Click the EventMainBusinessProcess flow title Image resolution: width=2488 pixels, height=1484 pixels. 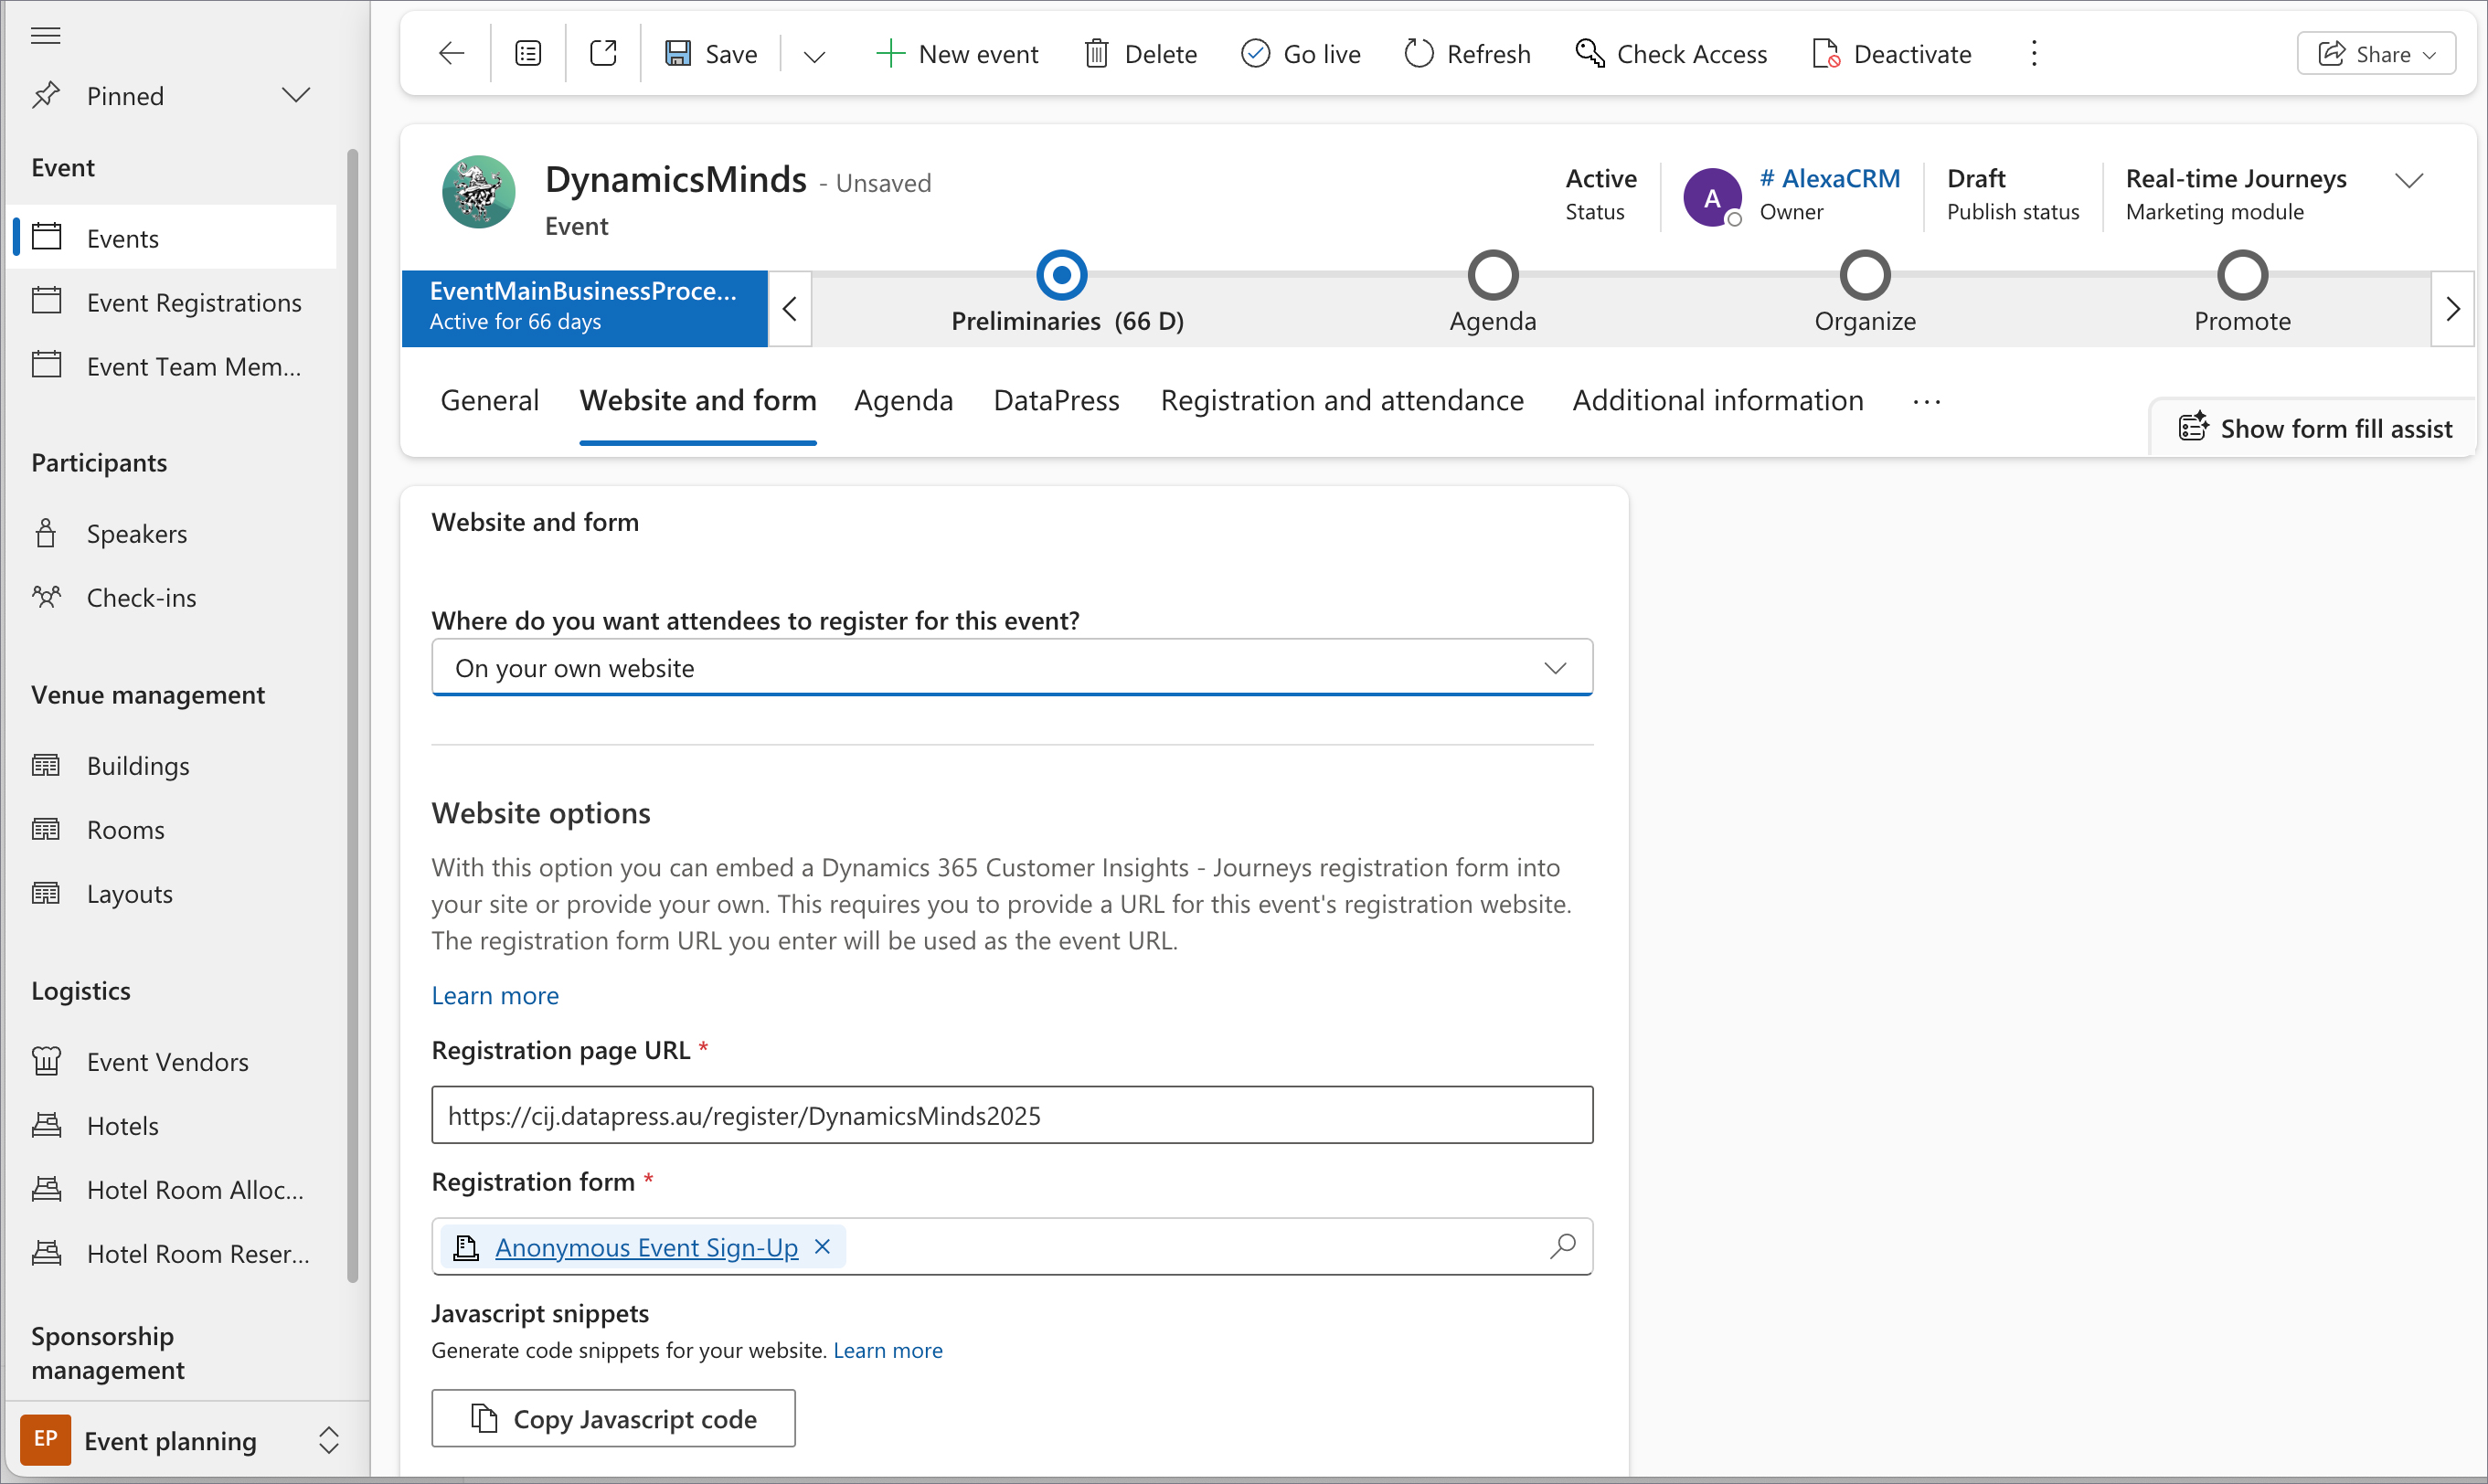point(584,307)
